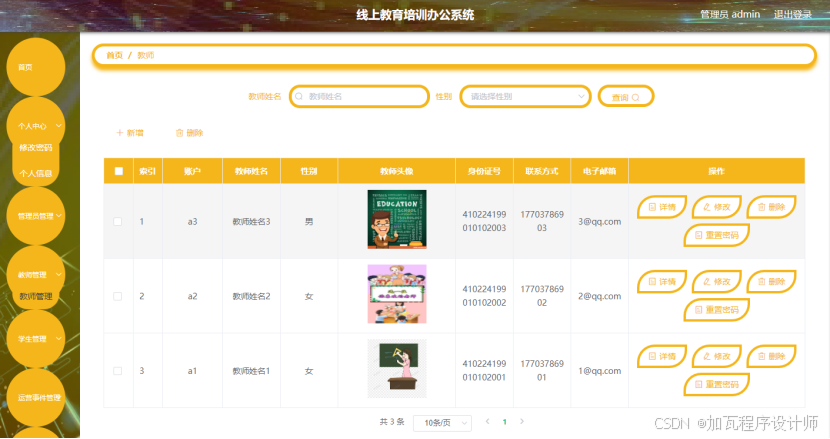The width and height of the screenshot is (830, 439).
Task: Click email 1@qq.com
Action: (x=599, y=371)
